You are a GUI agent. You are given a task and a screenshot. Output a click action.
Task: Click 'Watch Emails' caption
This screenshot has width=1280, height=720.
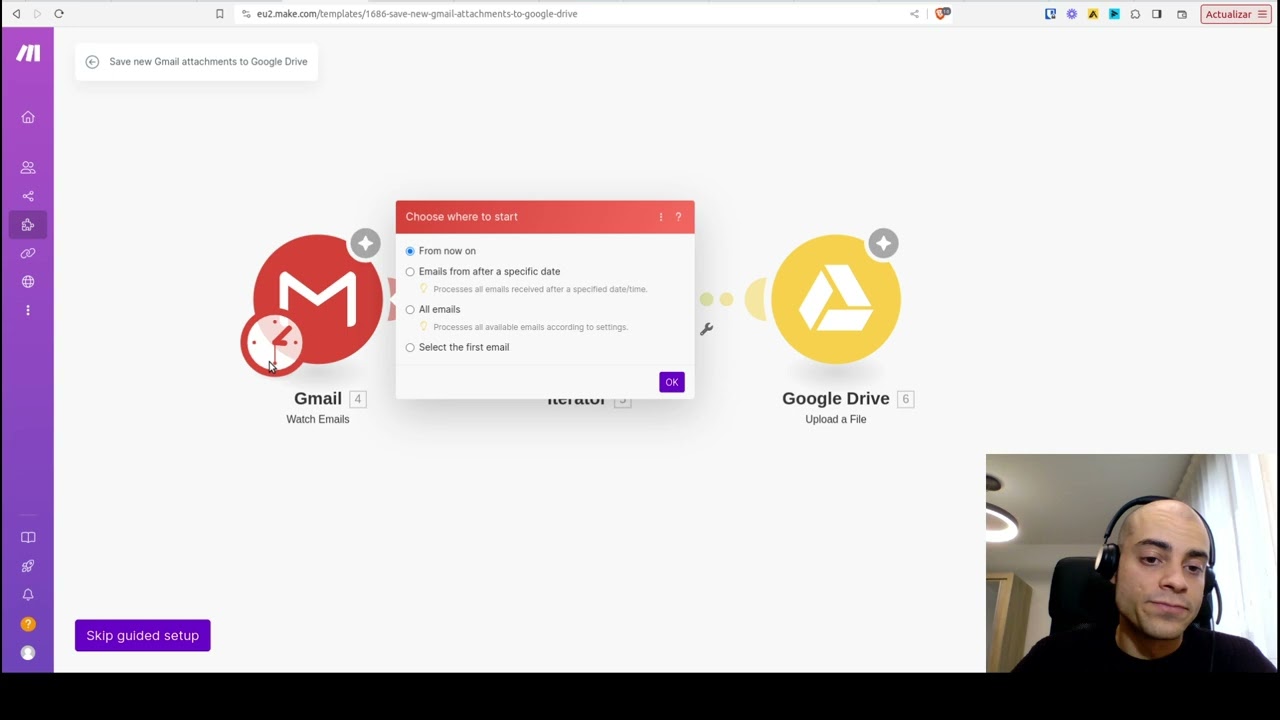[318, 420]
